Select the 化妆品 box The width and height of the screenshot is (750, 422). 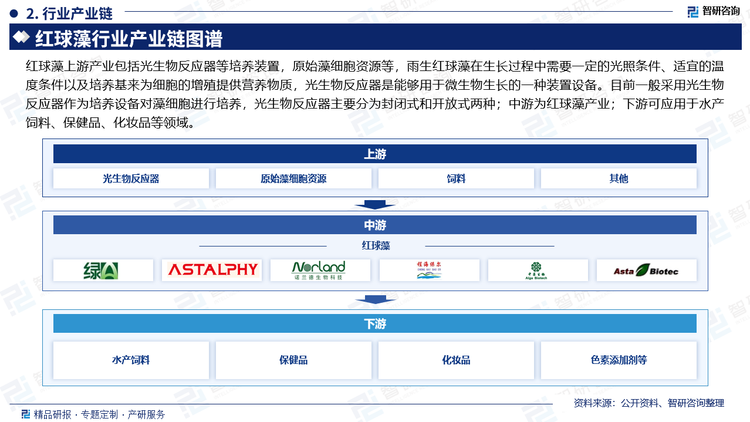[x=456, y=360]
